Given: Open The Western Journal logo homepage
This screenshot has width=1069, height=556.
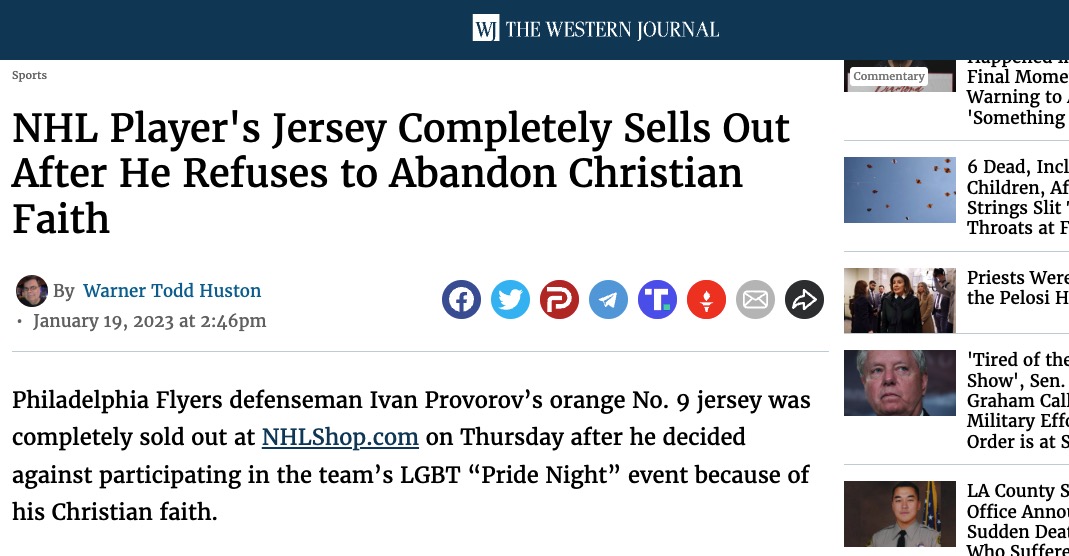Looking at the screenshot, I should tap(596, 29).
